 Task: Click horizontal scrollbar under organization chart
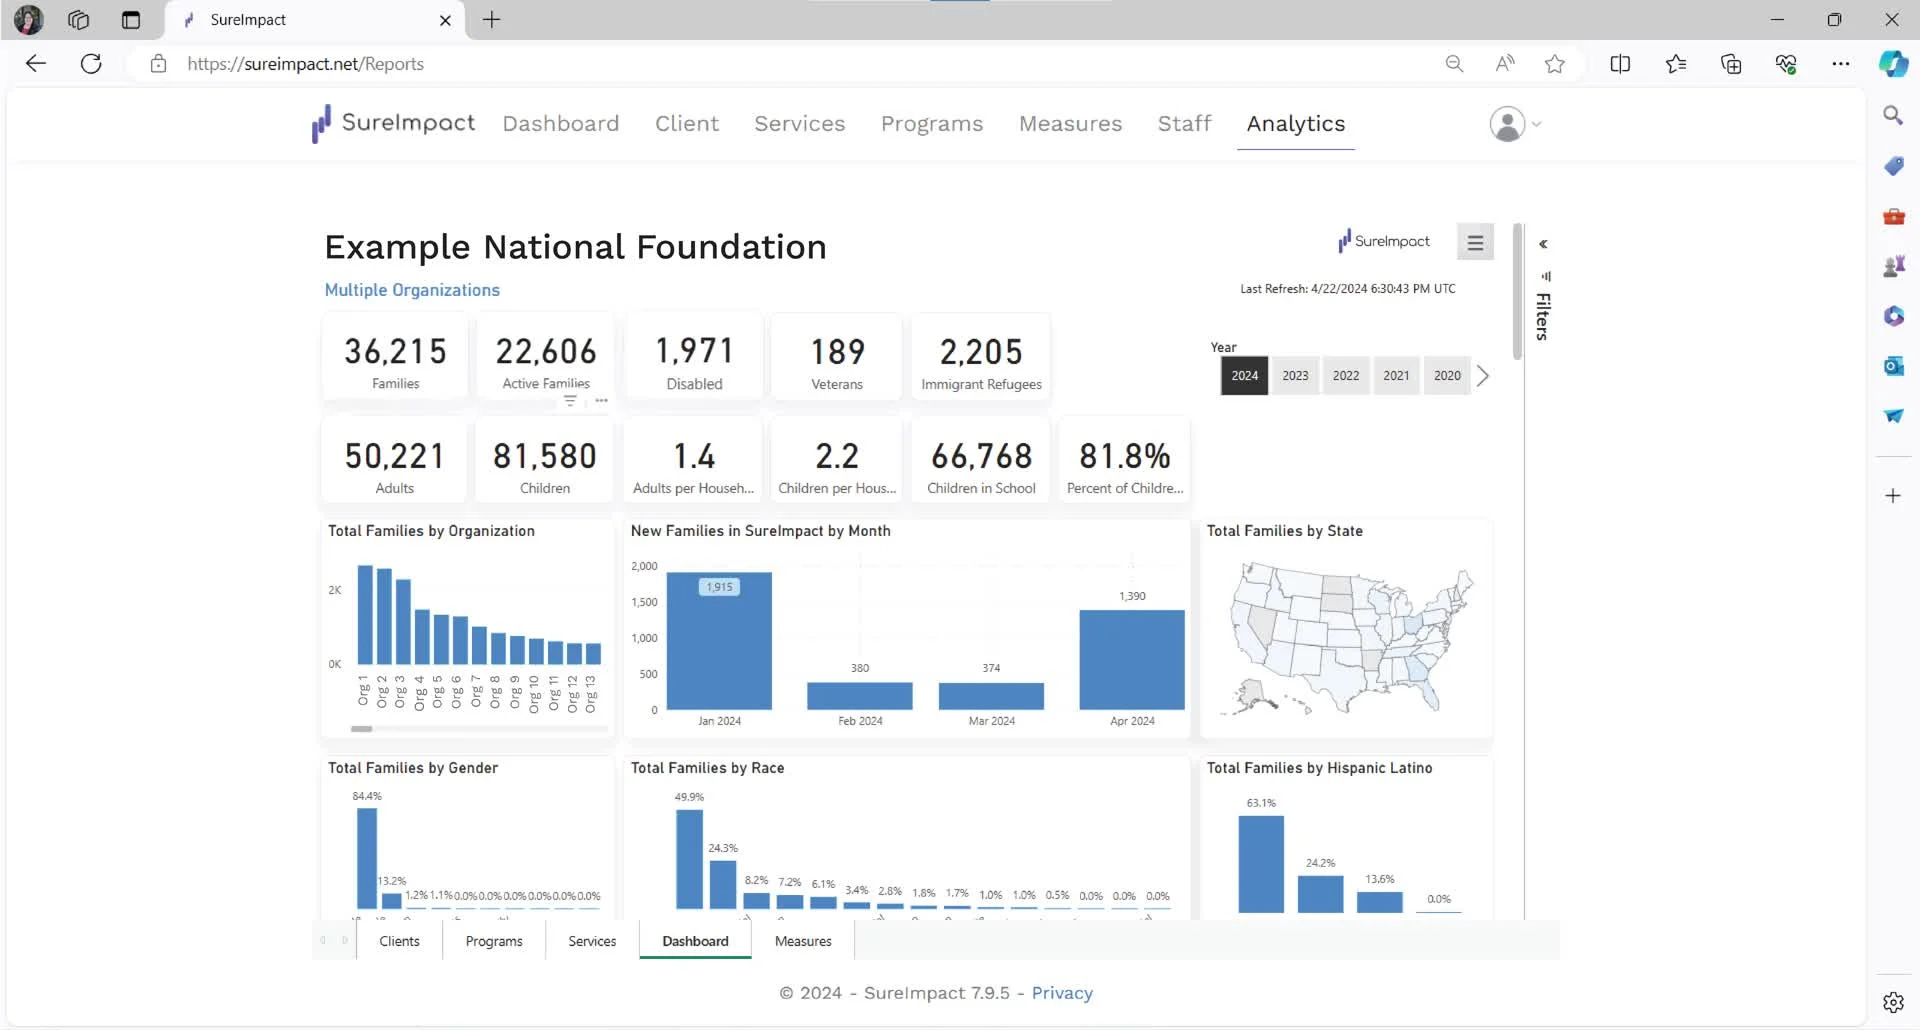pyautogui.click(x=362, y=729)
